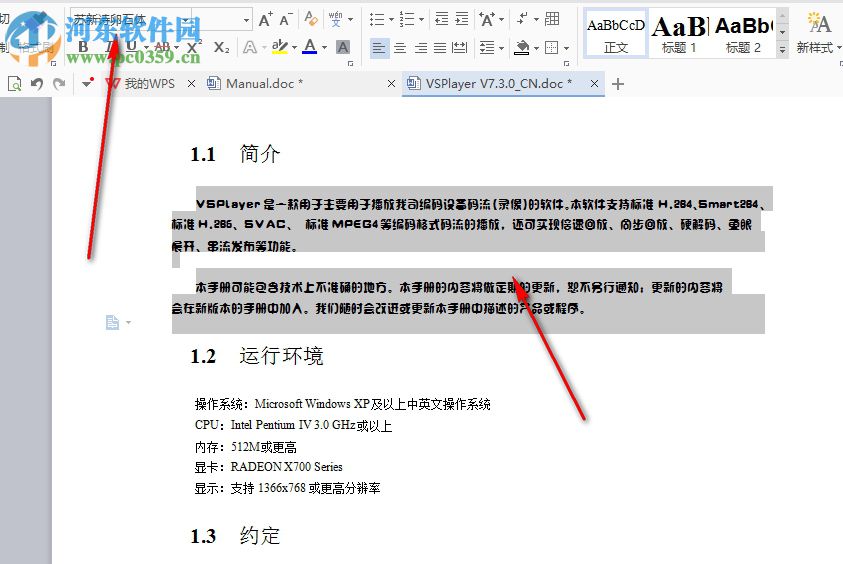This screenshot has width=843, height=564.
Task: Expand font color dropdown arrow
Action: point(324,48)
